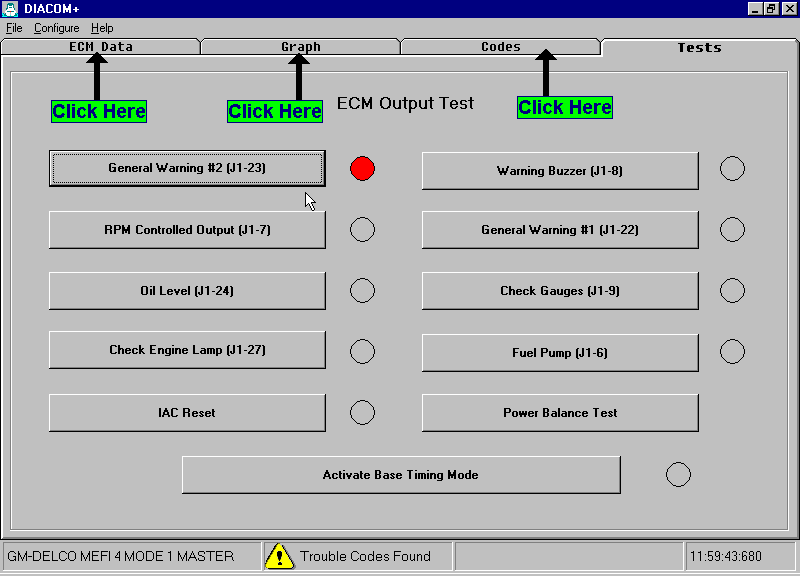Click indicator circle beside Activate Base Timing Mode

[678, 474]
